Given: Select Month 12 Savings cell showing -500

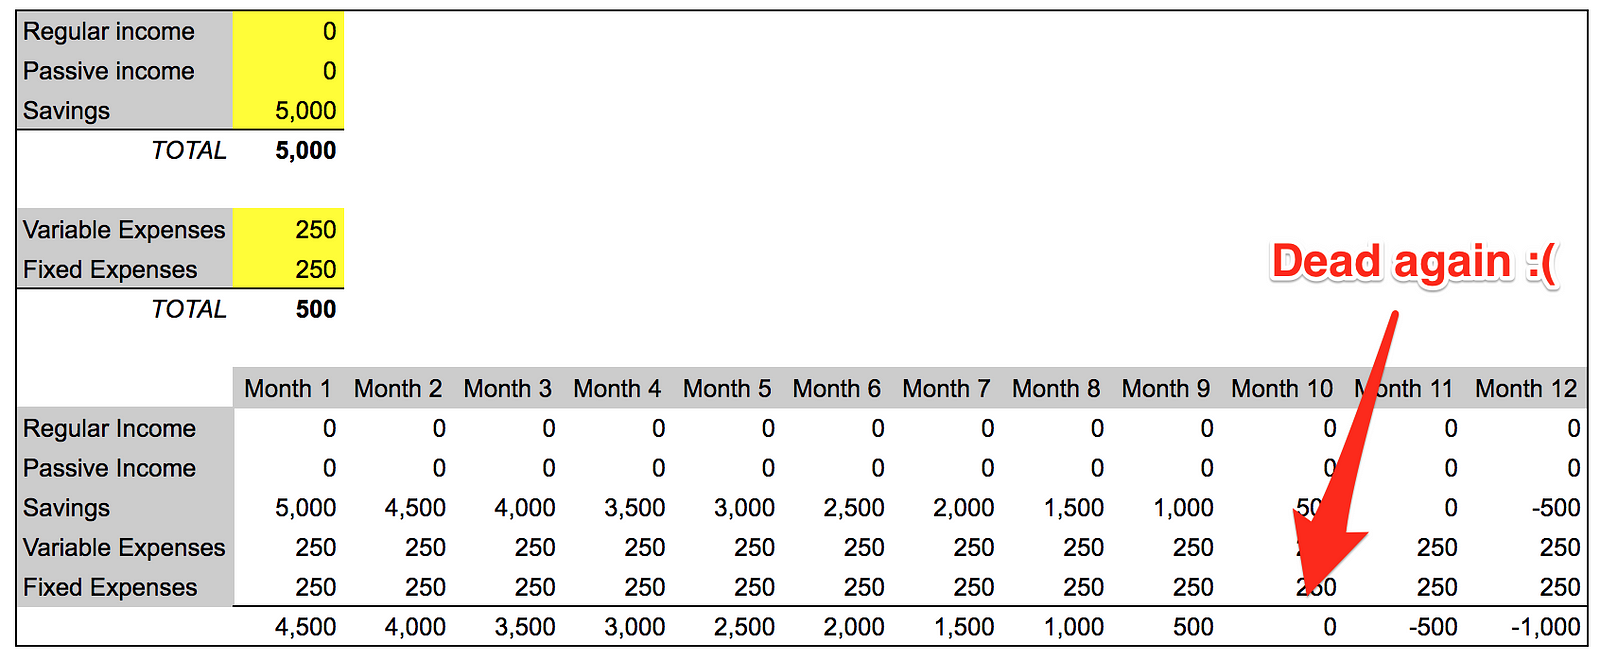Looking at the screenshot, I should coord(1555,508).
